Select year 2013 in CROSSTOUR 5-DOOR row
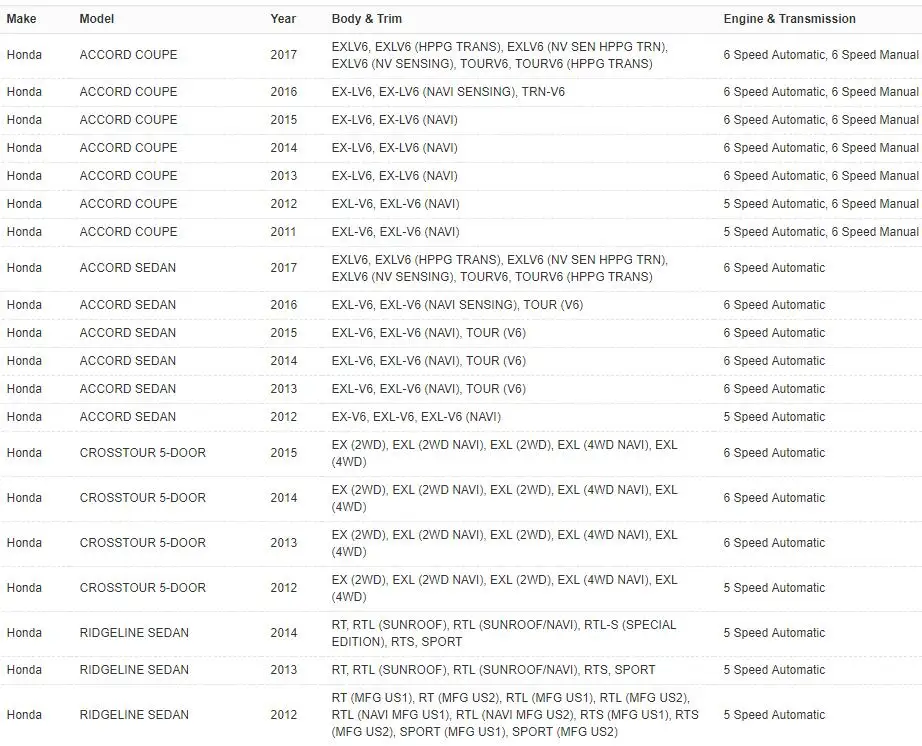 point(283,543)
